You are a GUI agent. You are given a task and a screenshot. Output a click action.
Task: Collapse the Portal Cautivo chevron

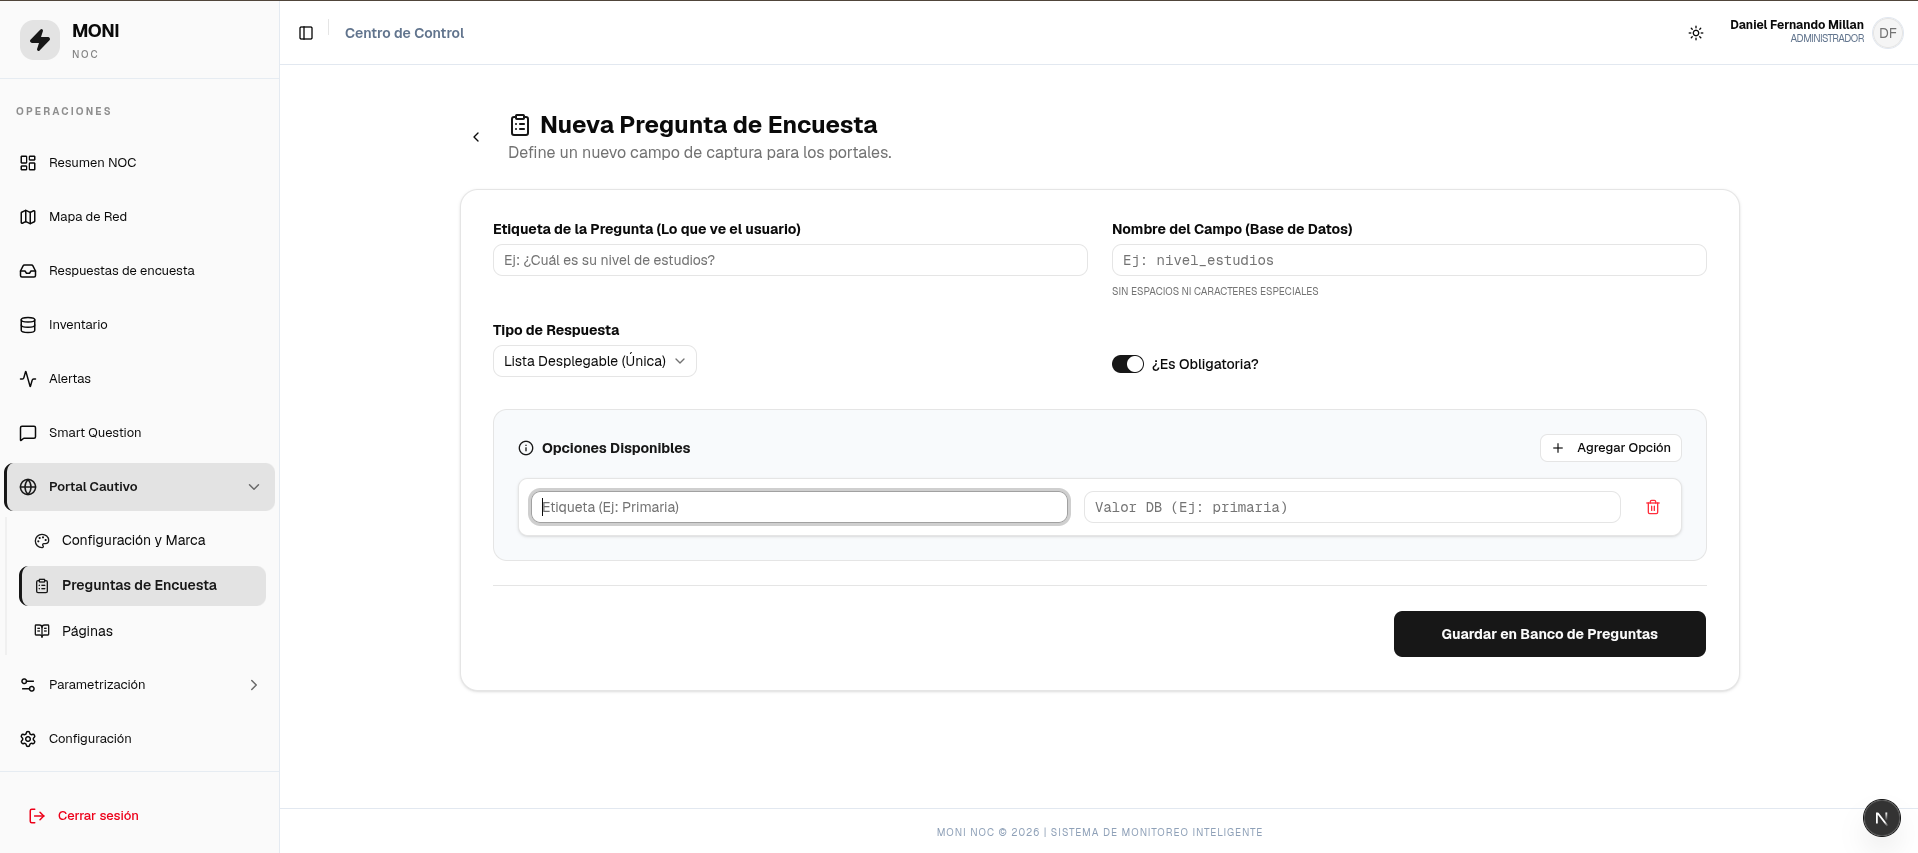(x=254, y=487)
